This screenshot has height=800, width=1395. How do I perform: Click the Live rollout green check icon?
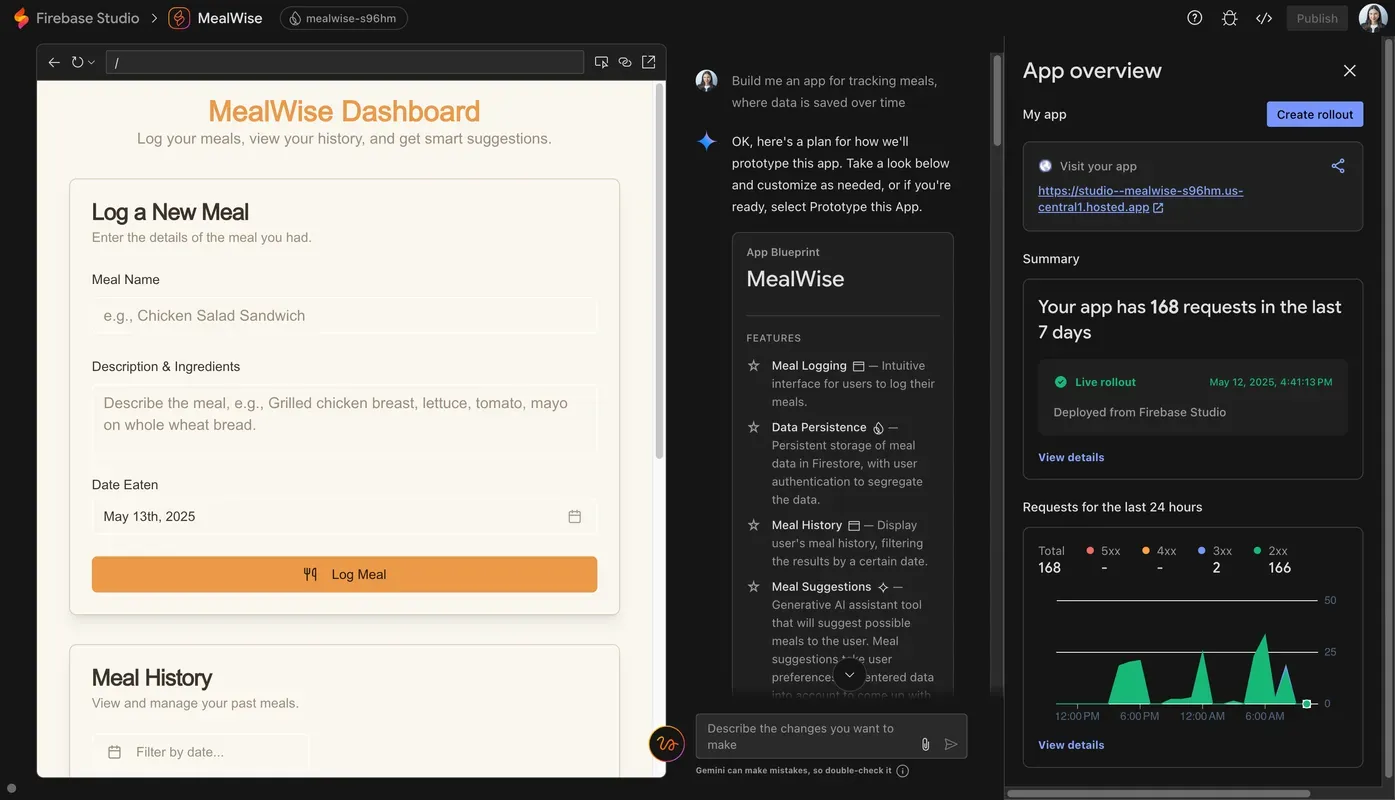click(x=1060, y=382)
